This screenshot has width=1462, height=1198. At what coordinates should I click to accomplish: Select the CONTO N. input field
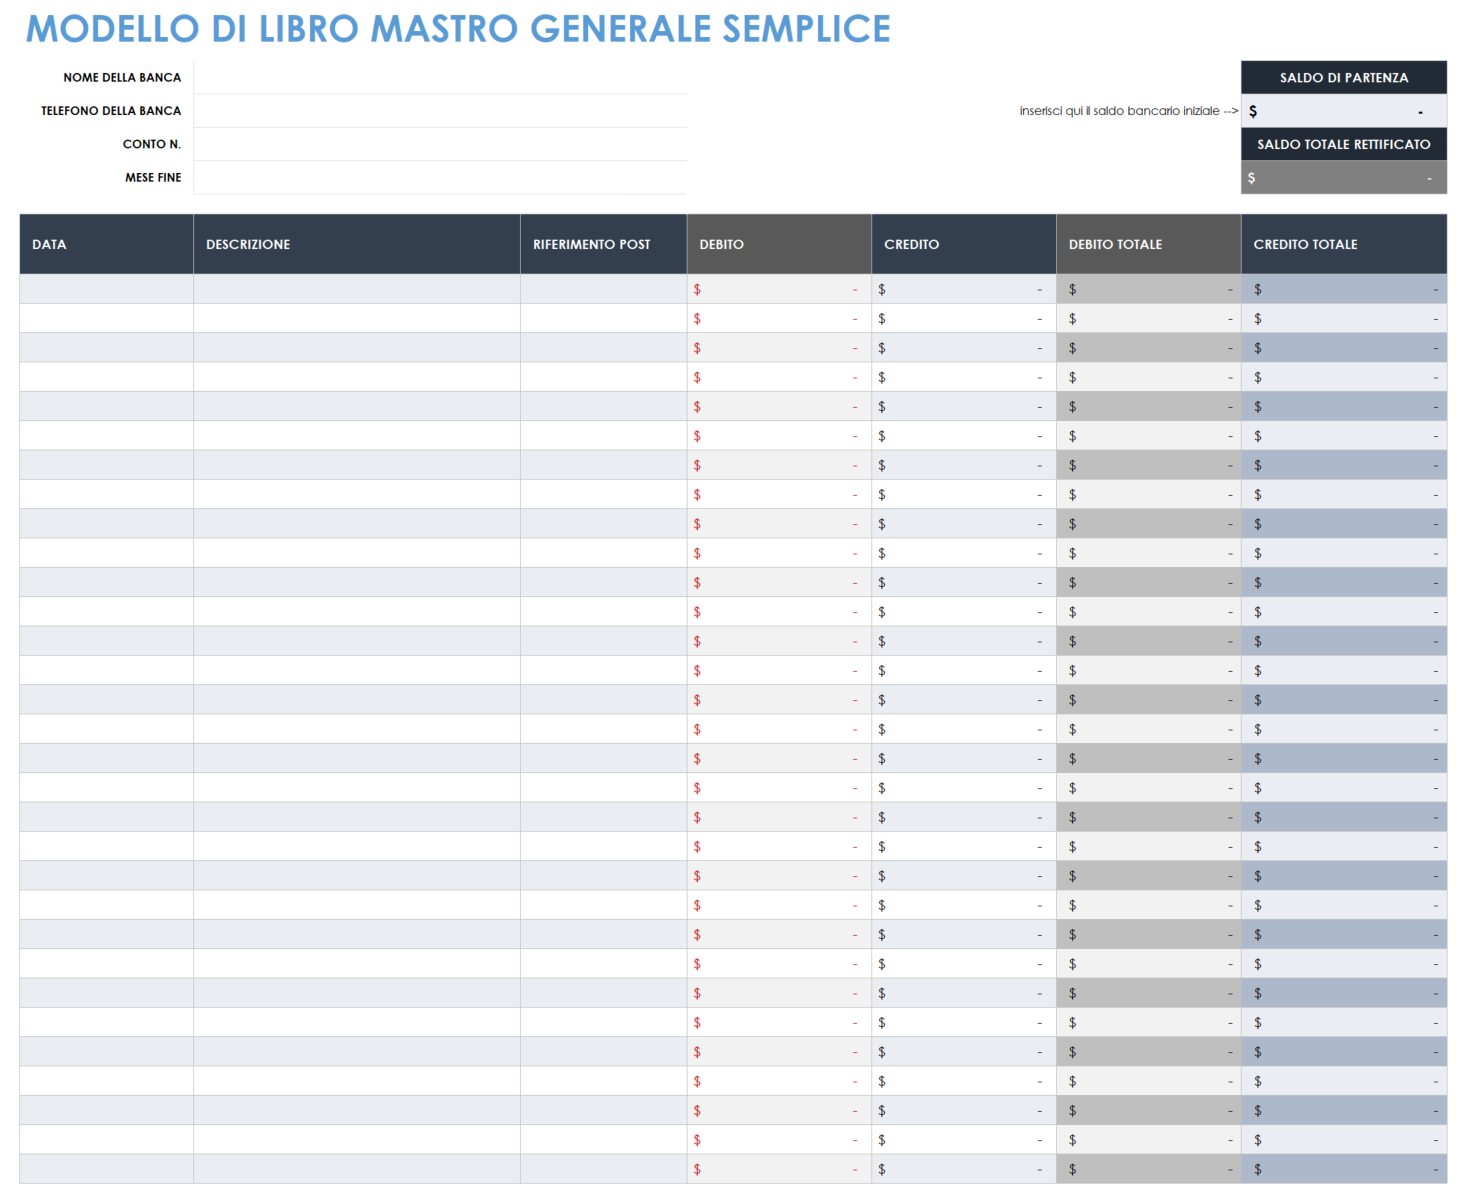(440, 144)
